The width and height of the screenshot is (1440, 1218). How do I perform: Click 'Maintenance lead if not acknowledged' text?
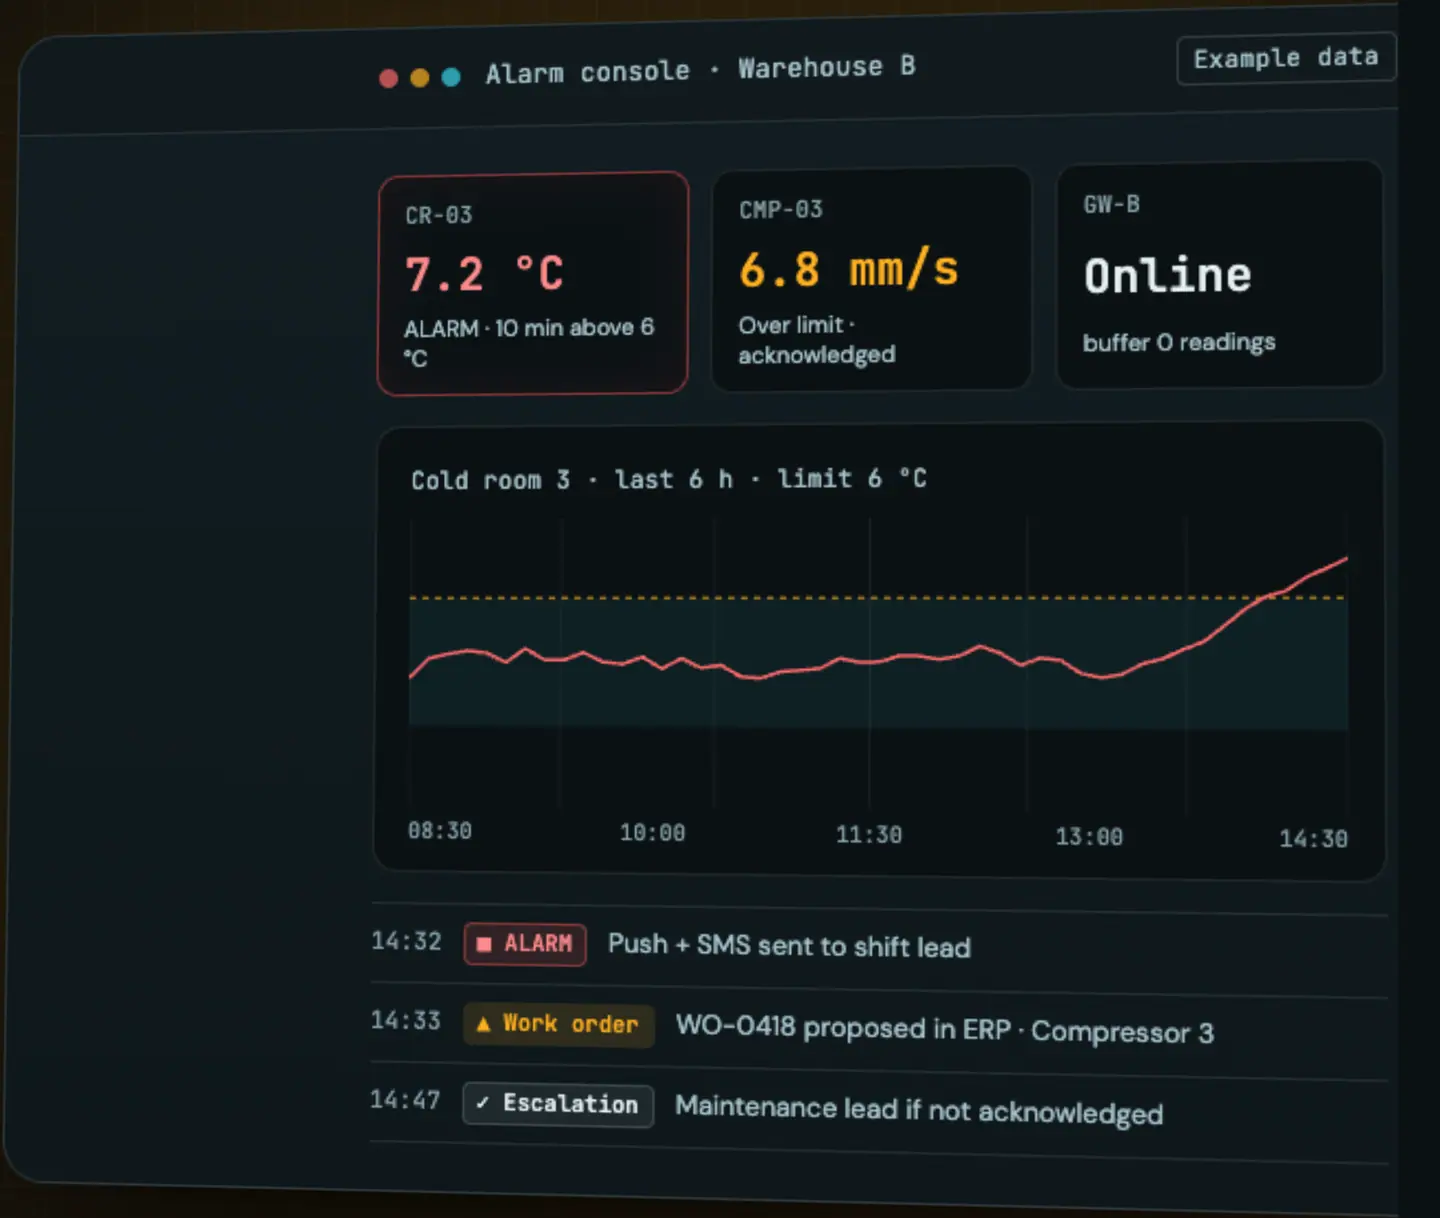point(919,1110)
